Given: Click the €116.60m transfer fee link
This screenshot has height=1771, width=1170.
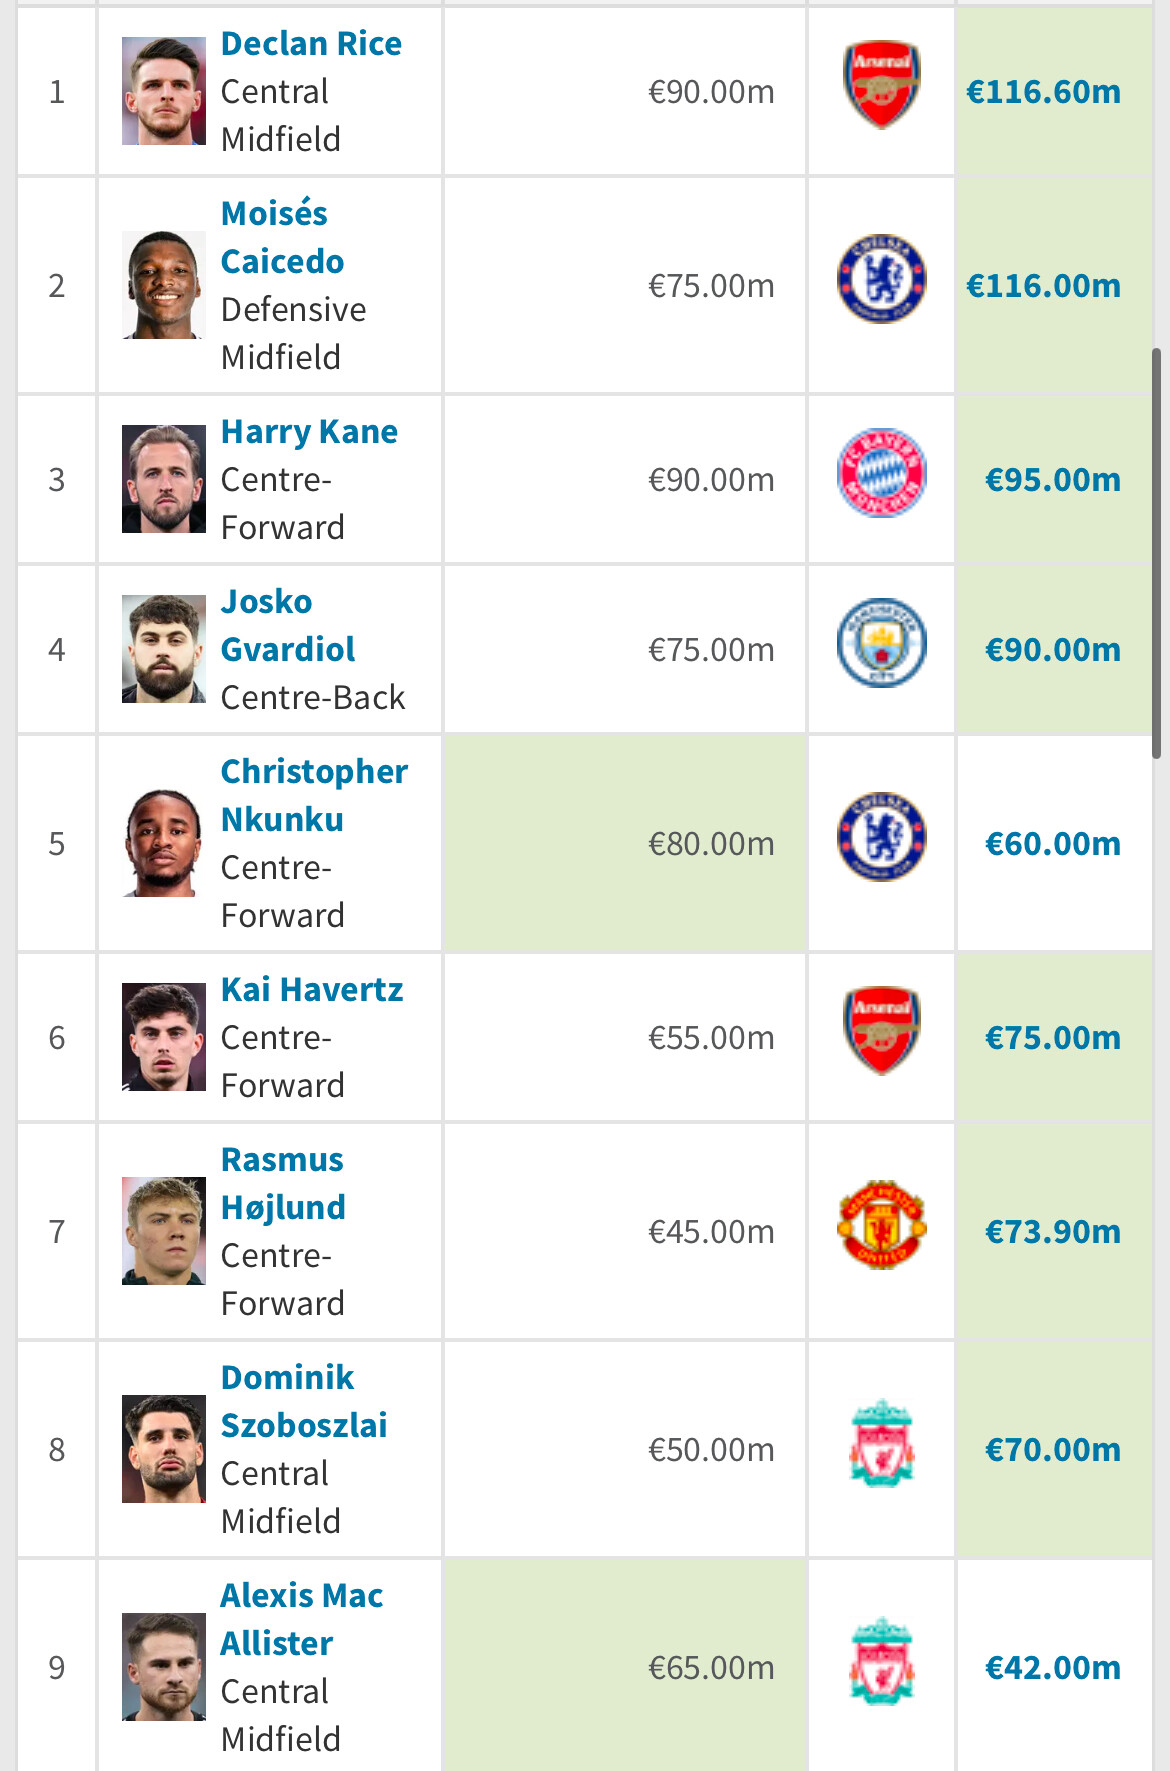Looking at the screenshot, I should [1043, 92].
